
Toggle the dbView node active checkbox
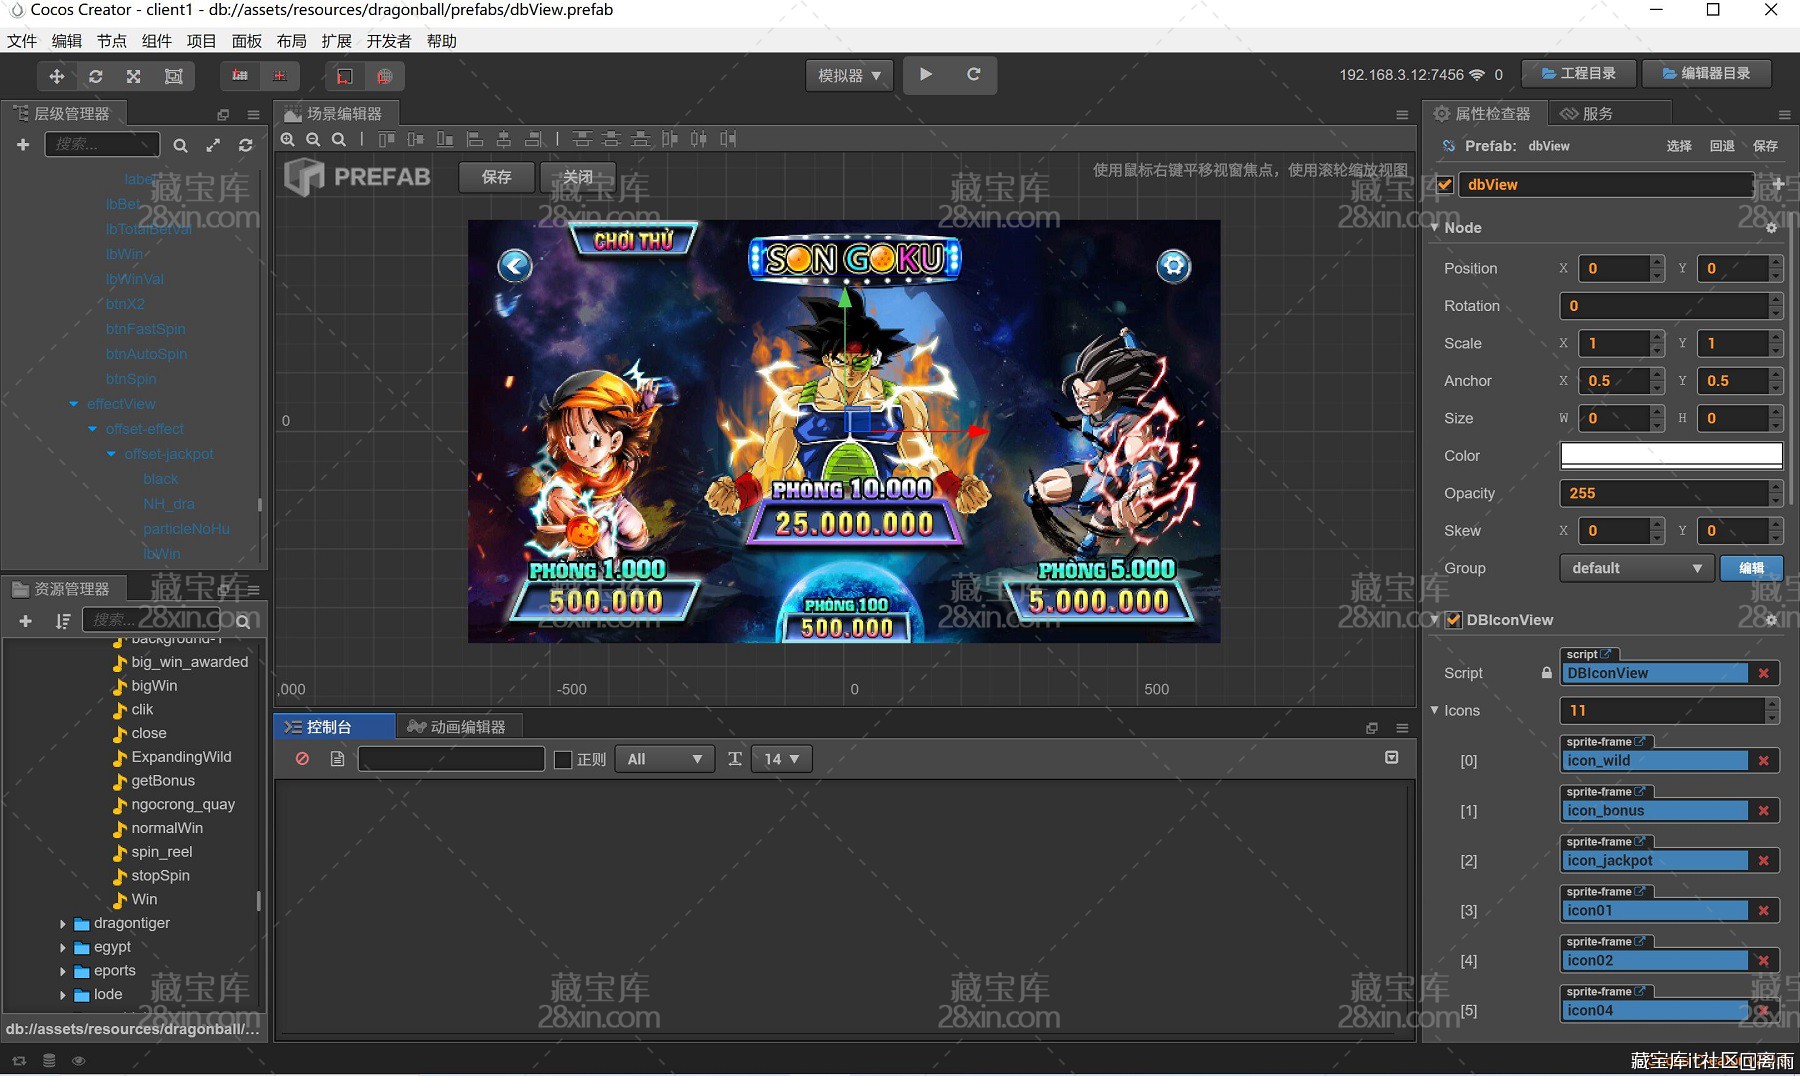(x=1444, y=185)
